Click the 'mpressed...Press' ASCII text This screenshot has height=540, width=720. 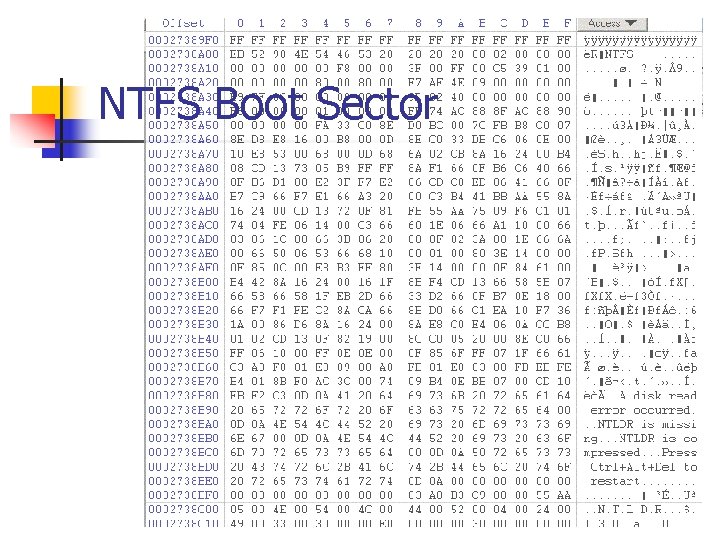[641, 453]
